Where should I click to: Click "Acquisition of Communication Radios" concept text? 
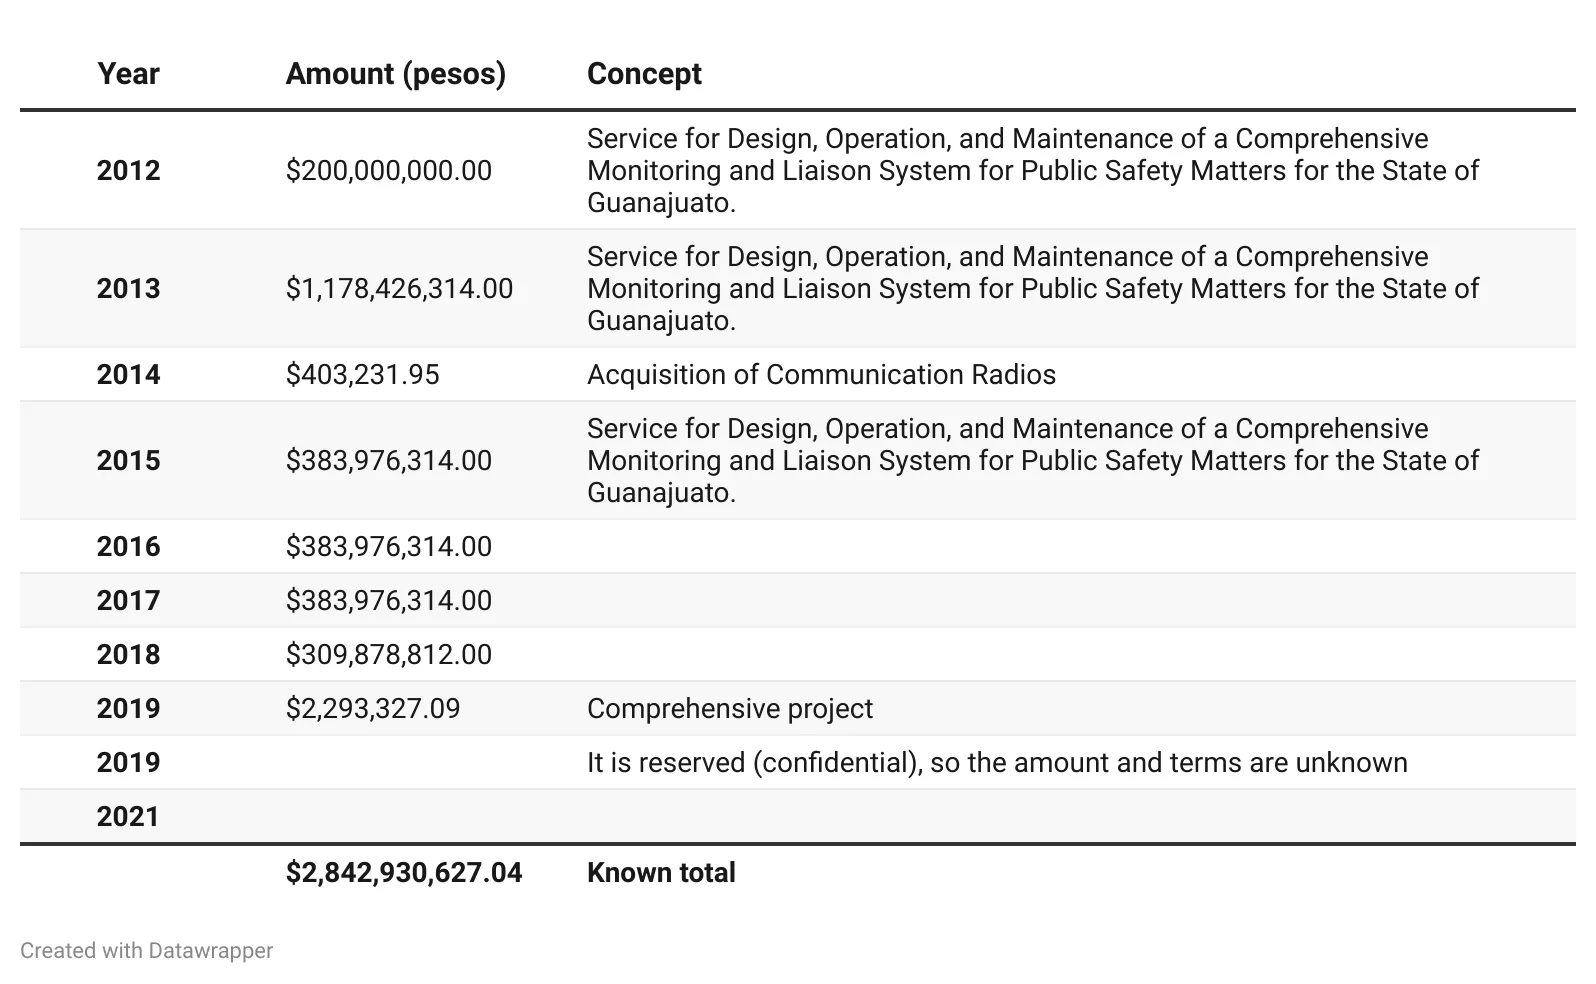click(x=821, y=375)
